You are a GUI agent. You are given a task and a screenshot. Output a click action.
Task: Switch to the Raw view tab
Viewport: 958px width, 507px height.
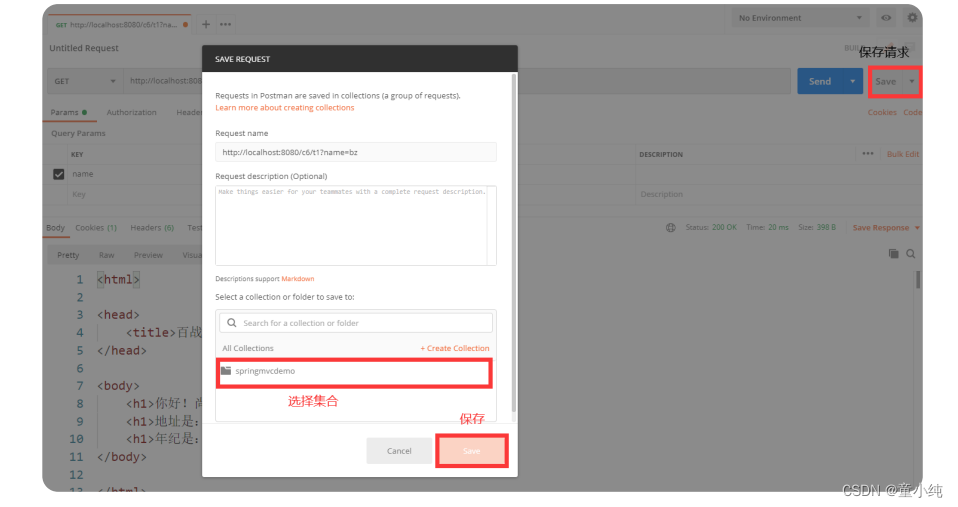pyautogui.click(x=106, y=255)
